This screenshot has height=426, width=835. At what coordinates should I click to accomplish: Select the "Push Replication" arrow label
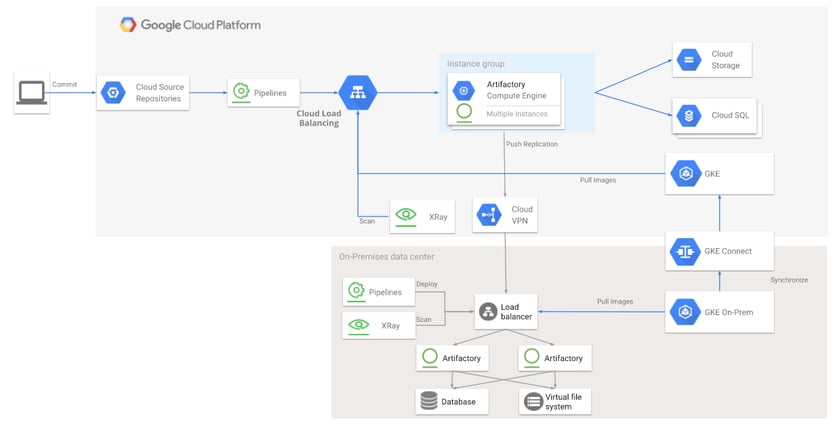[x=531, y=144]
